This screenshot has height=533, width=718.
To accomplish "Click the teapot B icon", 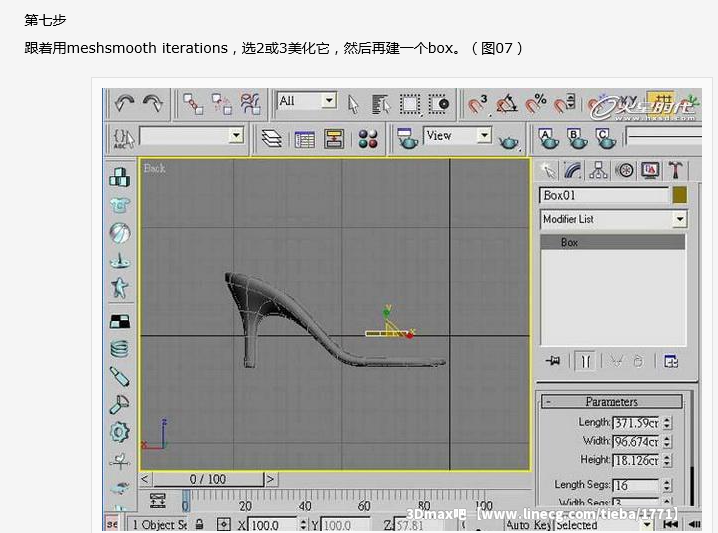I will coord(577,139).
